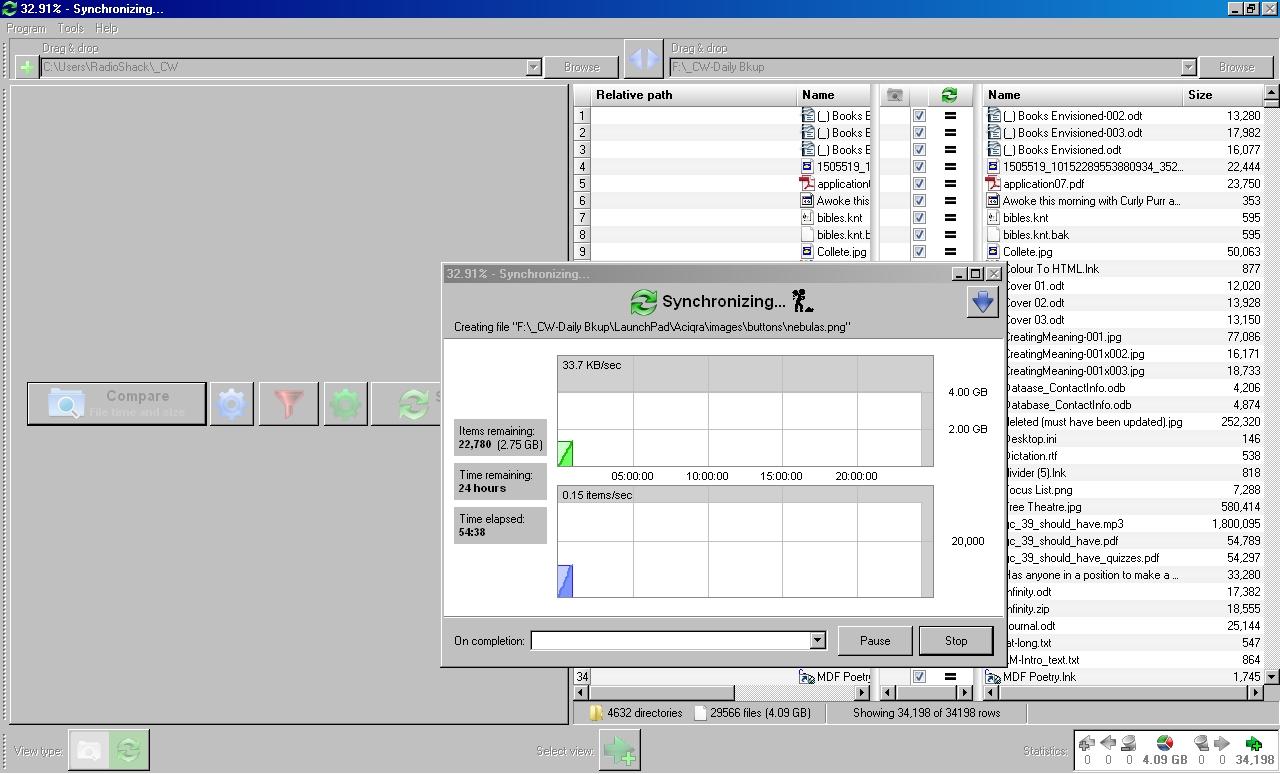The width and height of the screenshot is (1280, 774).
Task: Click the shortcut icon of MDF Poetry.lnk on right
Action: click(x=993, y=677)
